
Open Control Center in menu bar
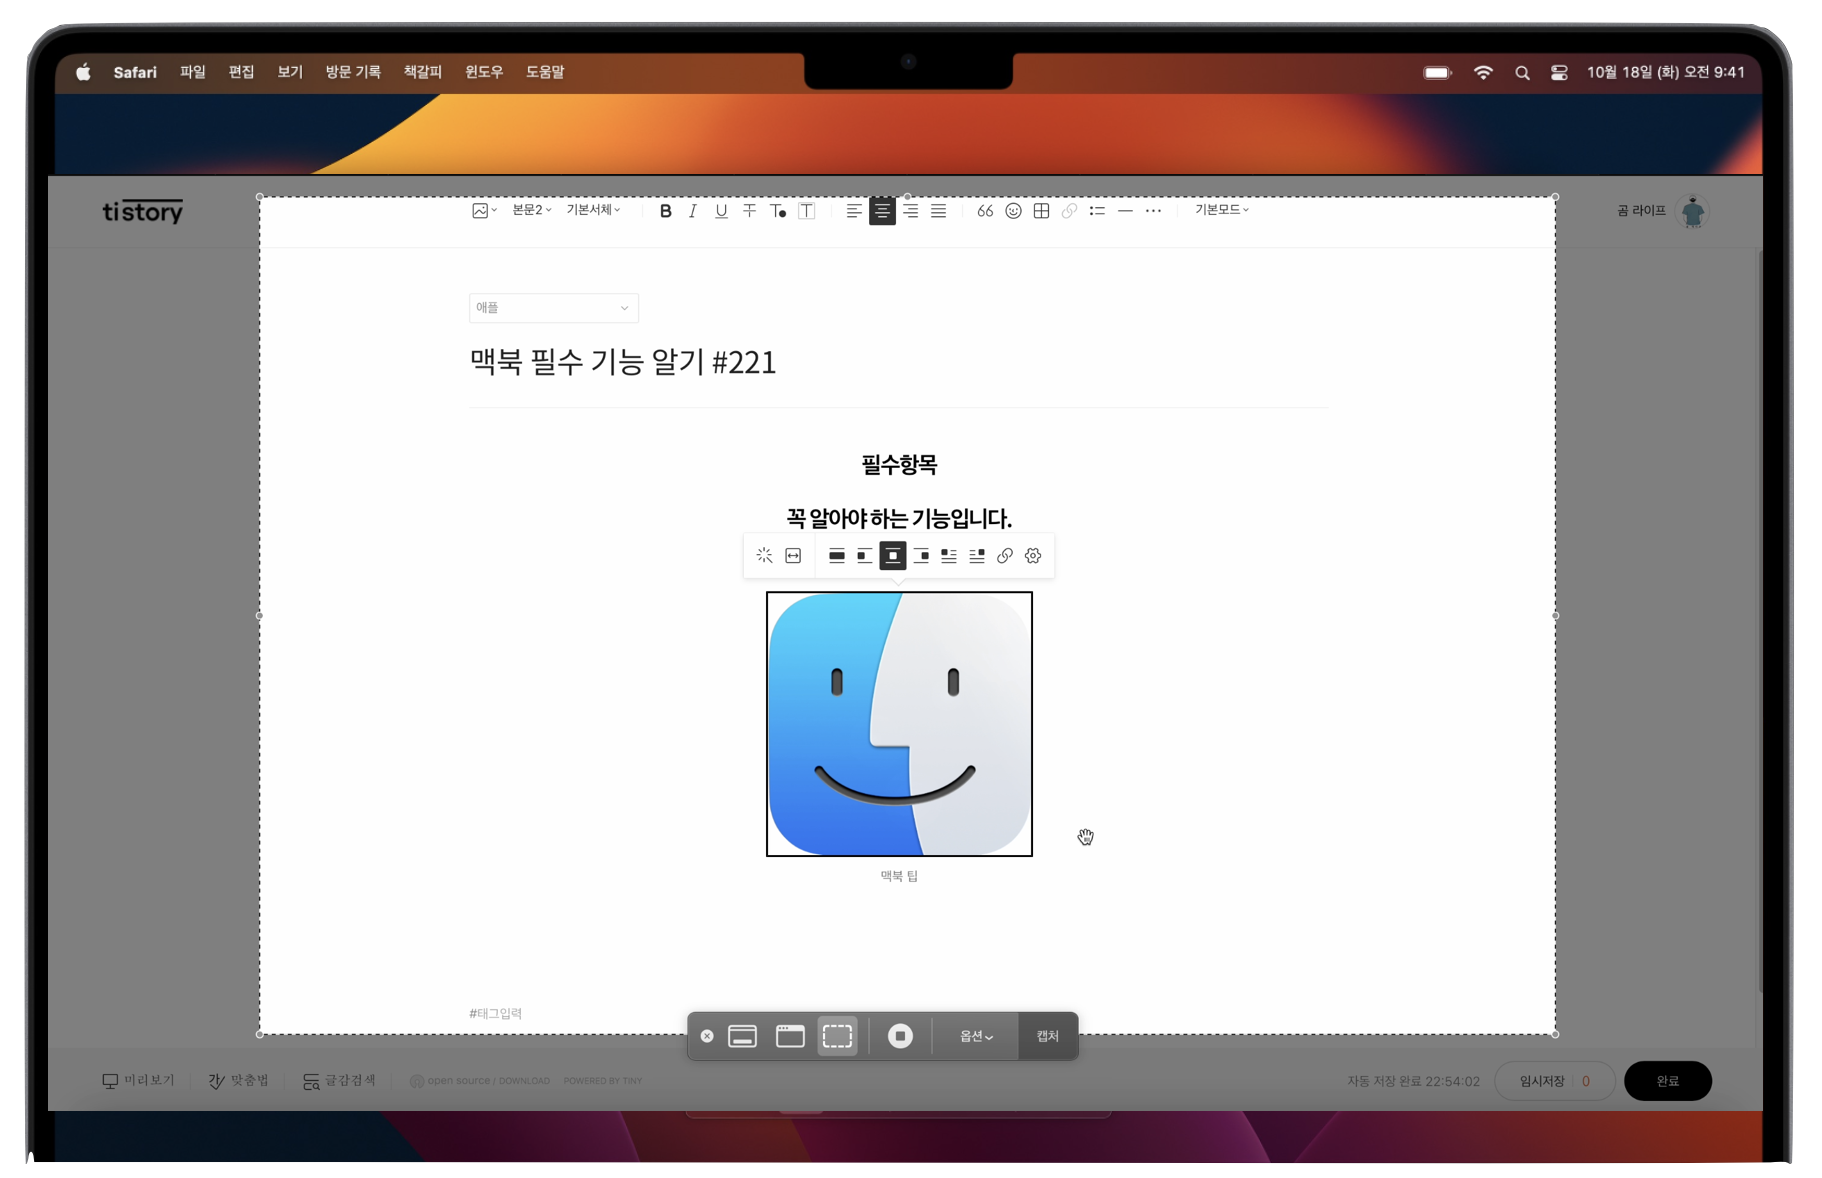click(x=1559, y=72)
